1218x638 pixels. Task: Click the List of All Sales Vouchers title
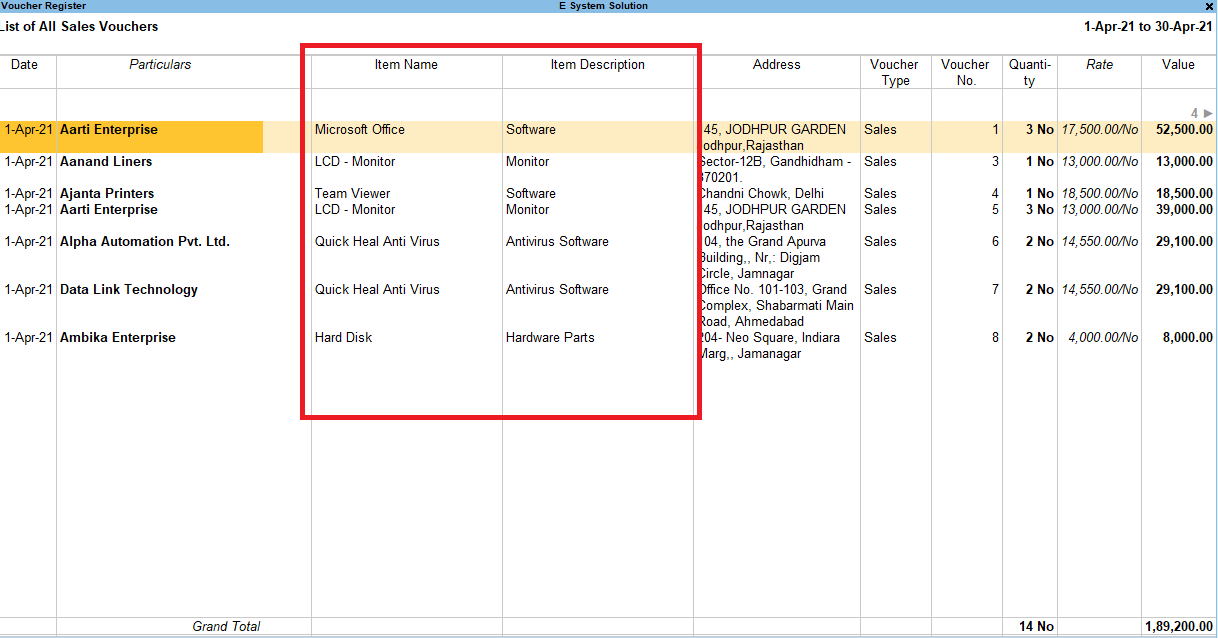(x=79, y=27)
